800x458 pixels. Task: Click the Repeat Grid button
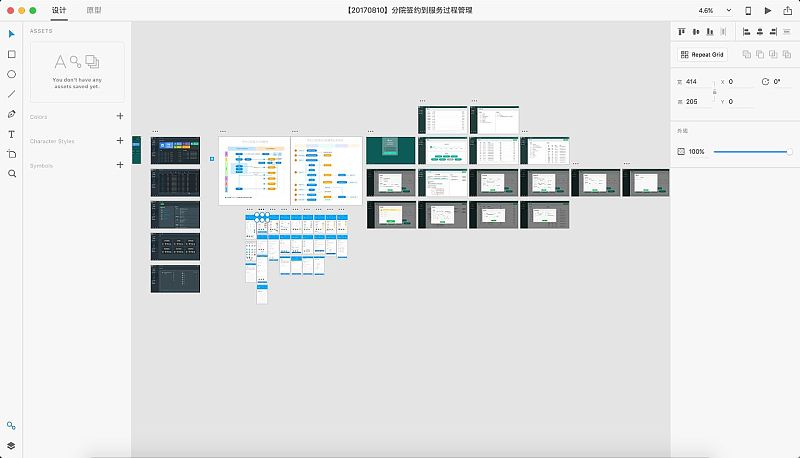(x=703, y=55)
